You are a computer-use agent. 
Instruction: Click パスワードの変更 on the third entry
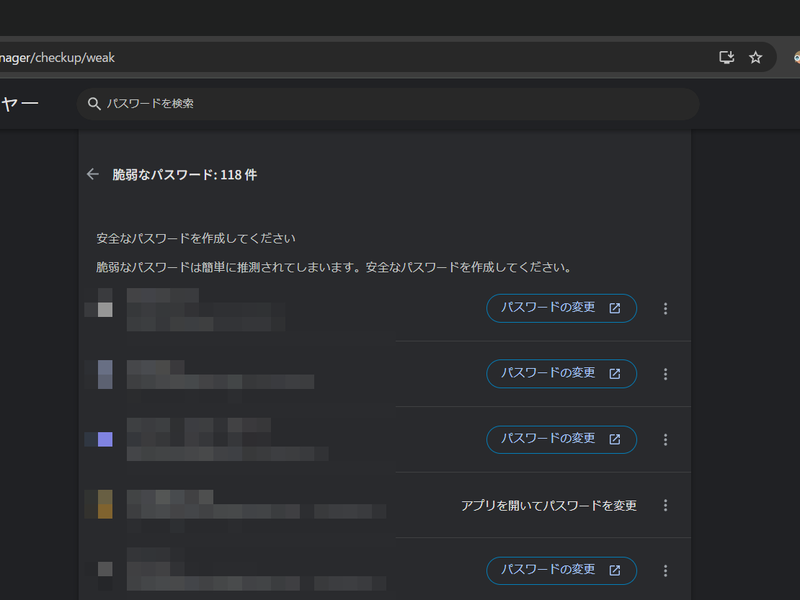[x=561, y=439]
